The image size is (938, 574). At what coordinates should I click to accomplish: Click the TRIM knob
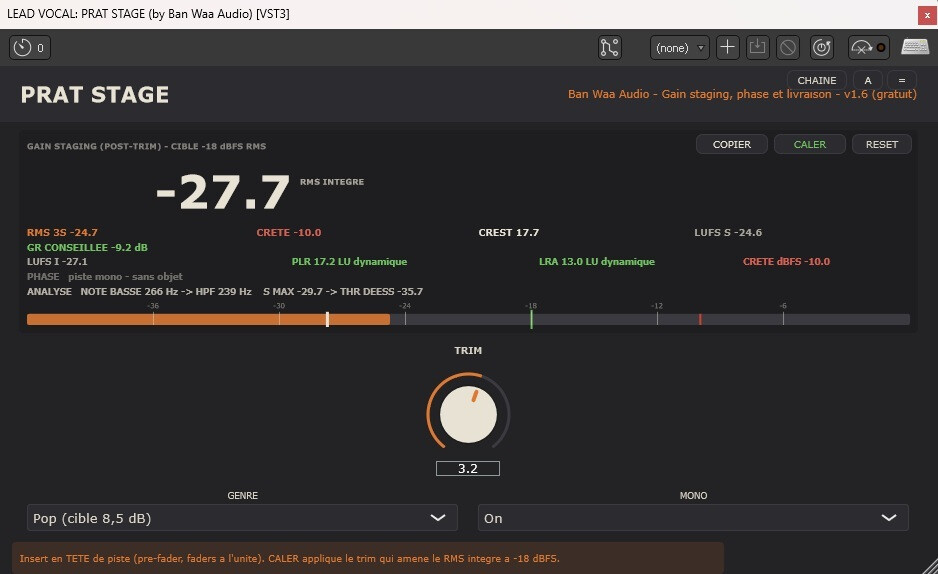tap(468, 414)
